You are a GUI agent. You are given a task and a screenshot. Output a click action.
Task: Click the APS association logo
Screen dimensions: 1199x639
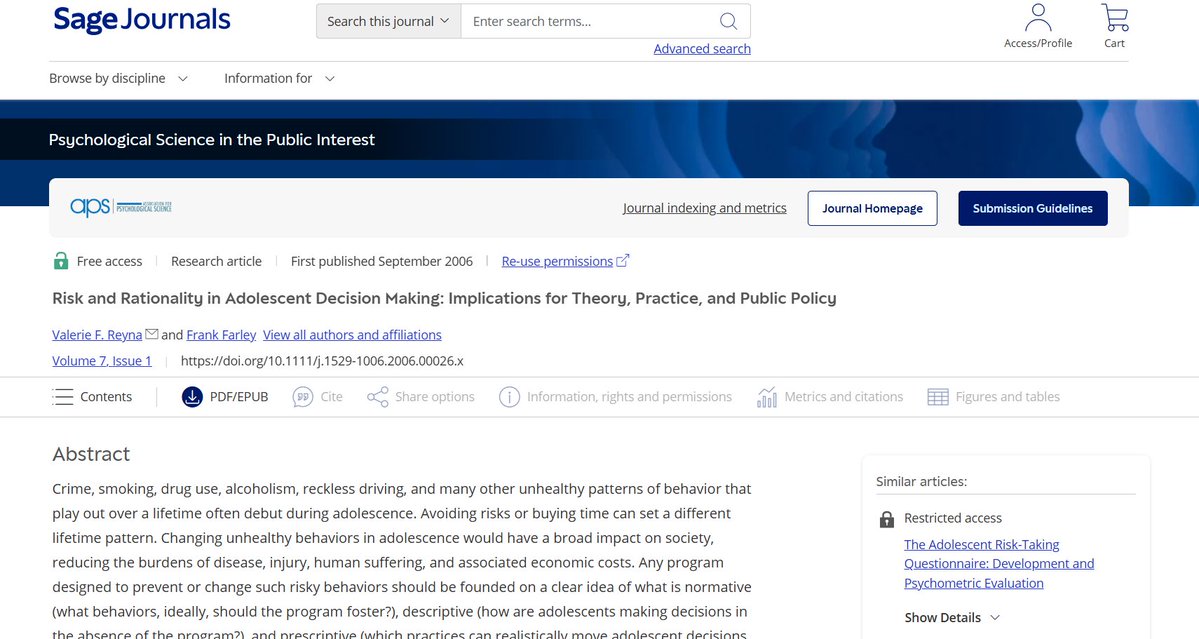(x=121, y=207)
